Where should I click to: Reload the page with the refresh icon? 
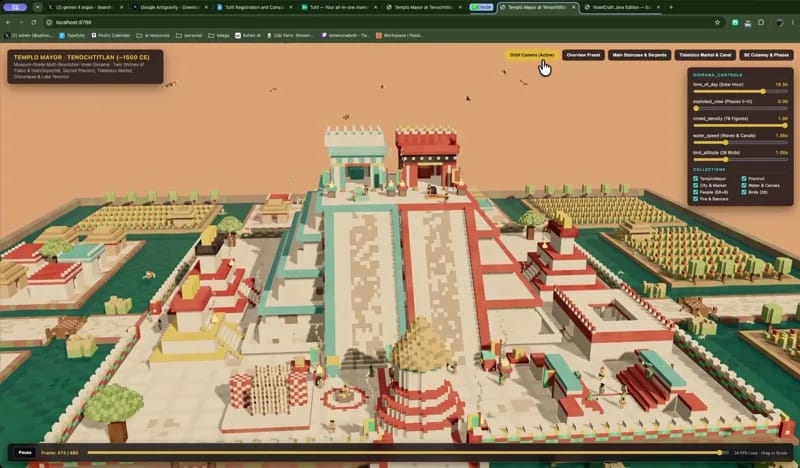(x=34, y=22)
